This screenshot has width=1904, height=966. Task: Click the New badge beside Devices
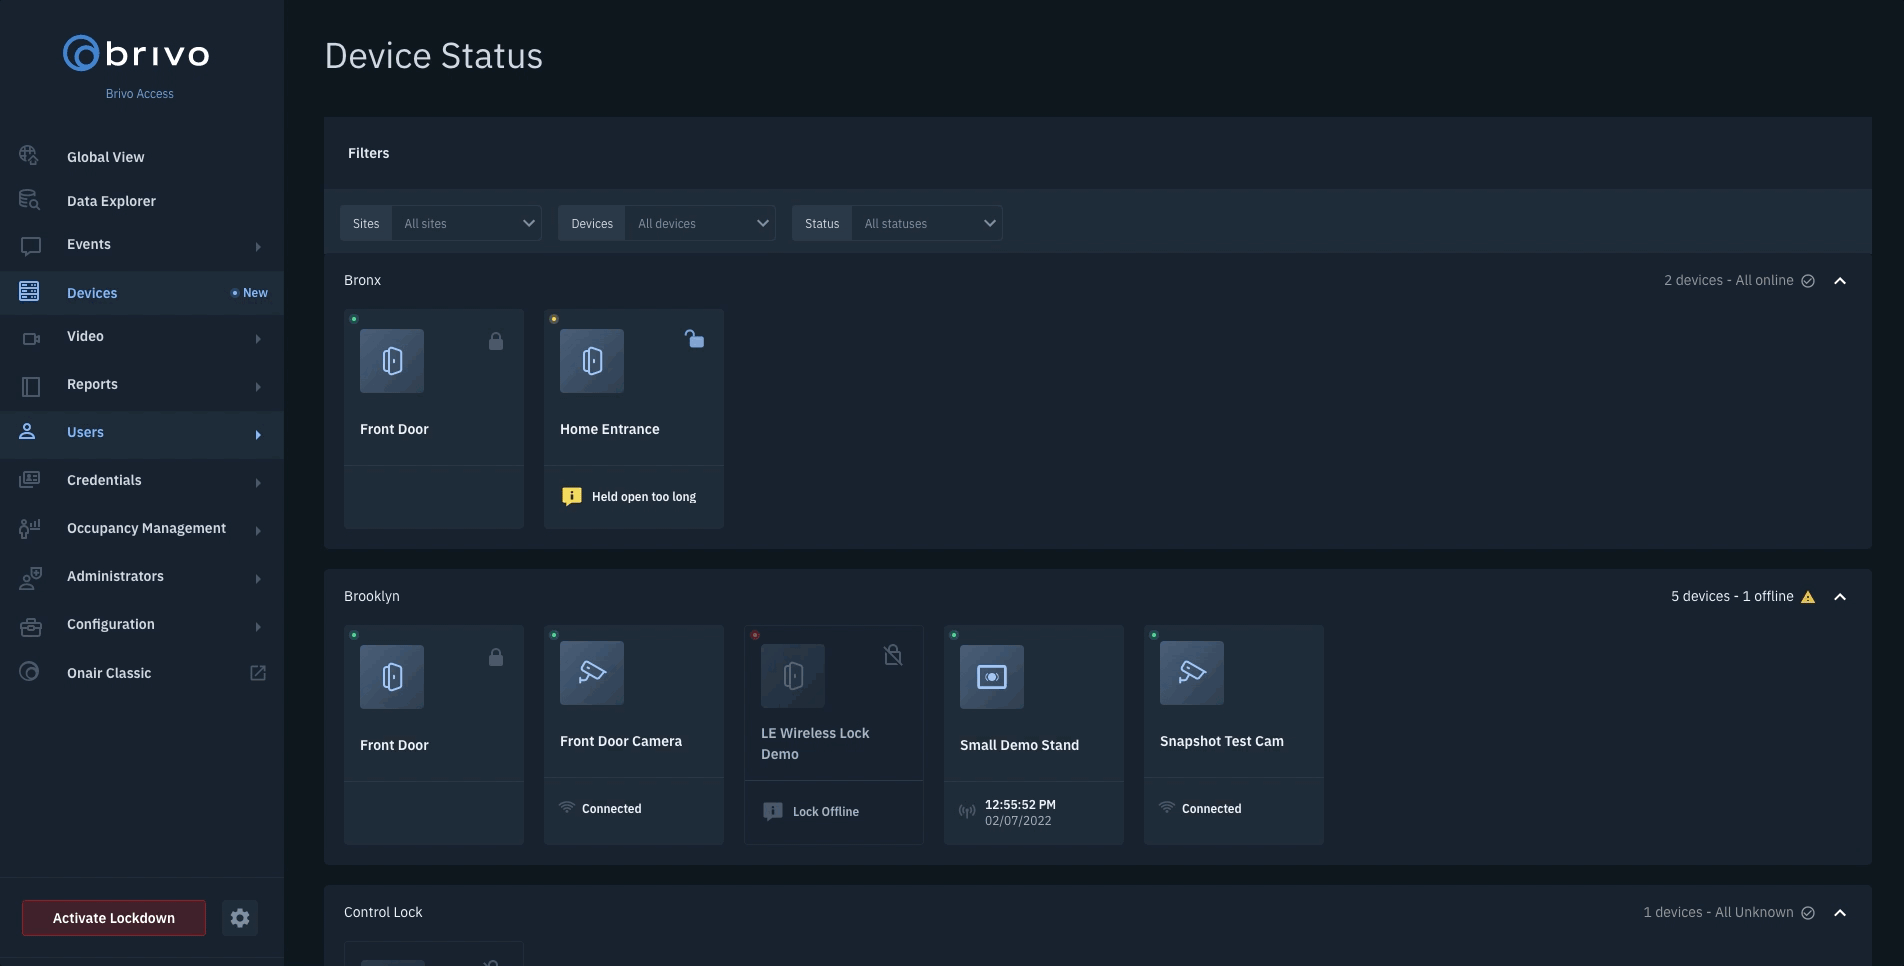pos(250,293)
